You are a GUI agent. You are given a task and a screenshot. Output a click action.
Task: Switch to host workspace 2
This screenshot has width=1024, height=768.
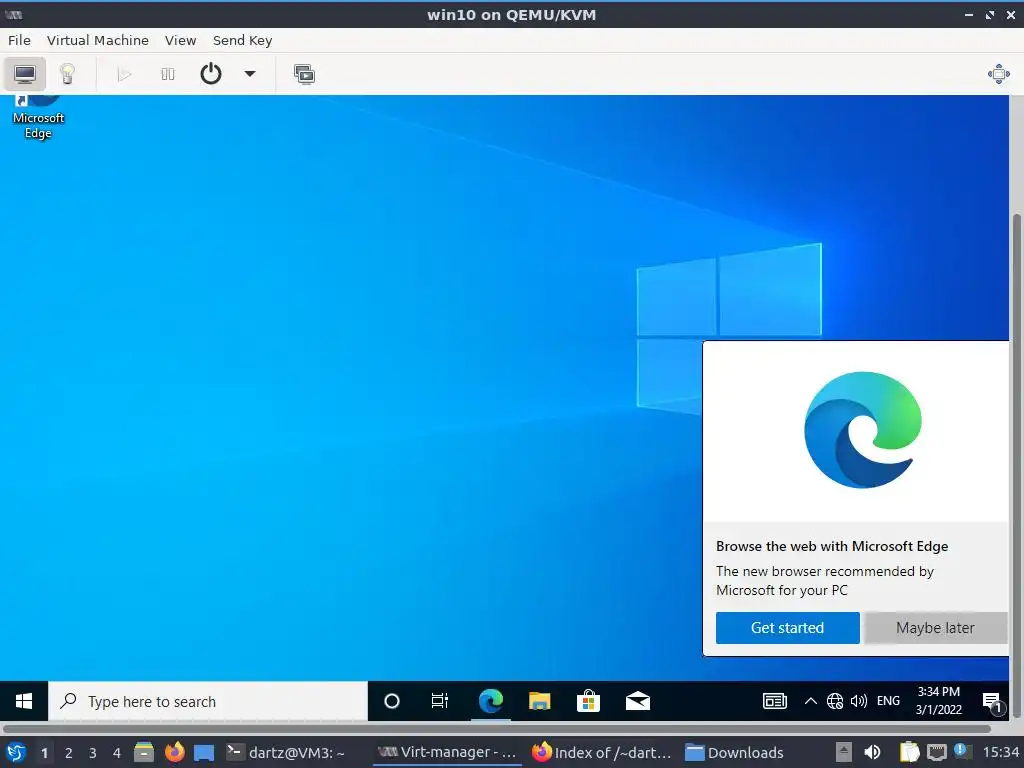click(69, 753)
